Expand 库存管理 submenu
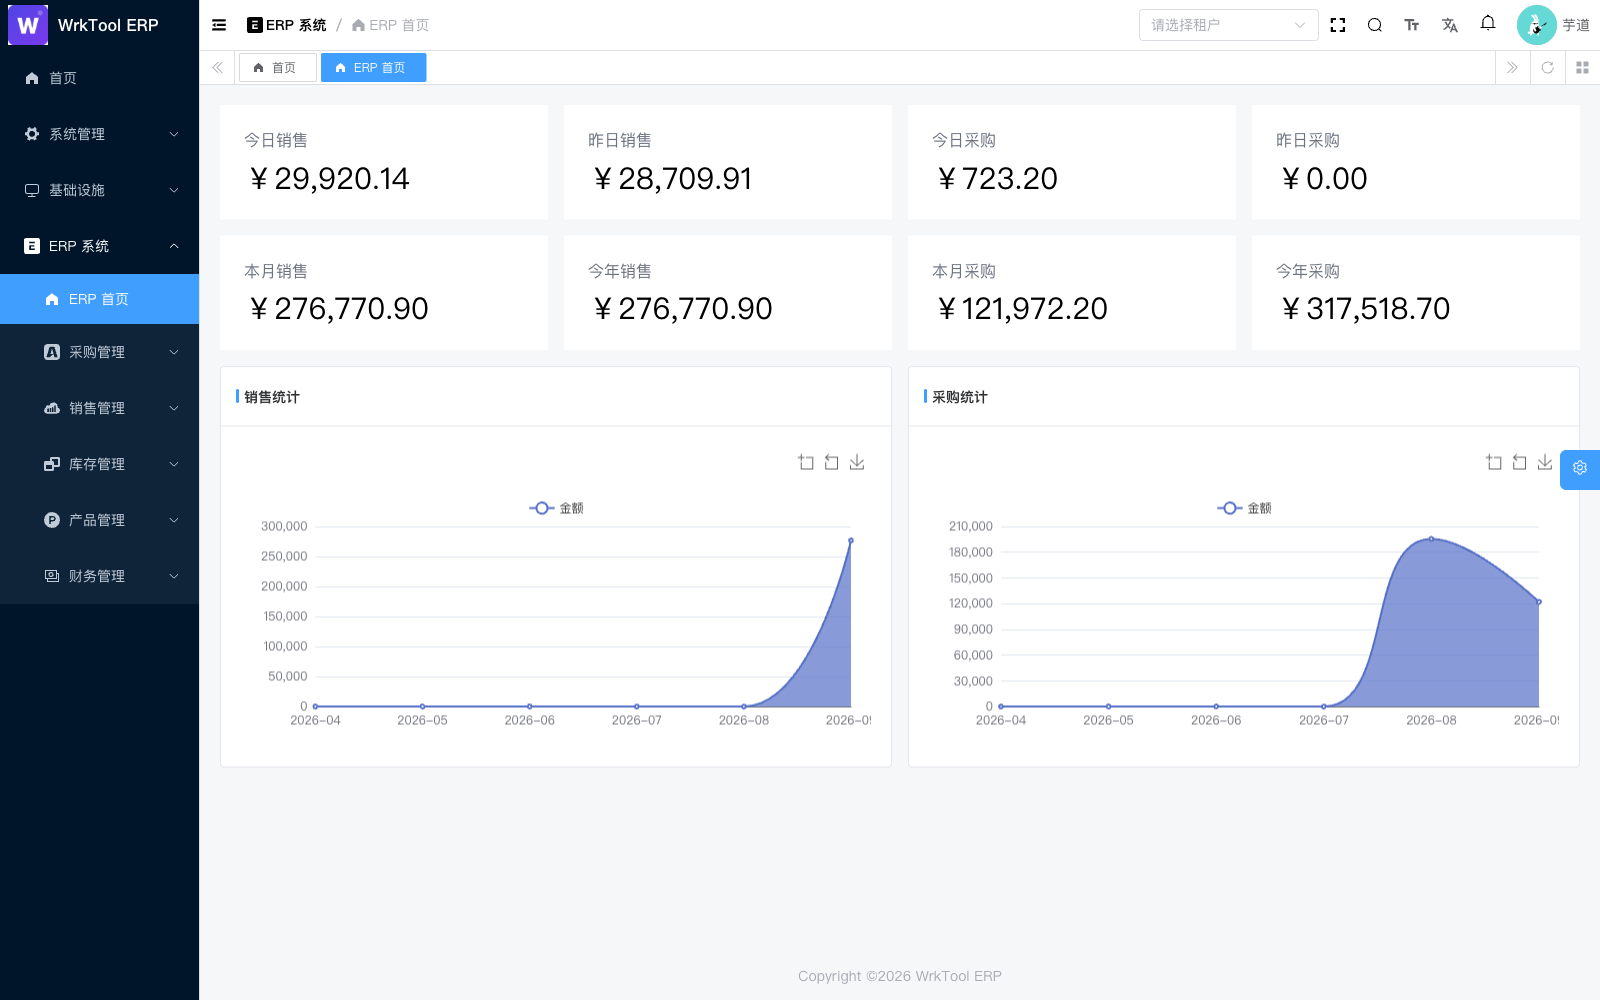This screenshot has height=1000, width=1600. [100, 464]
